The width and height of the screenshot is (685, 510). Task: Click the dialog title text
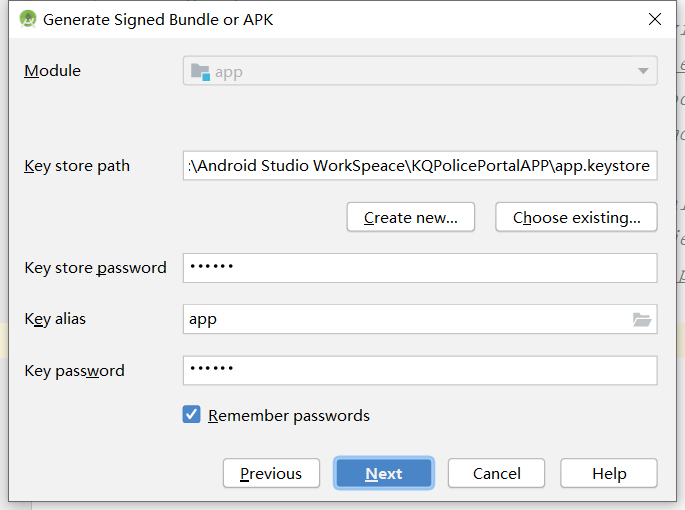coord(158,19)
